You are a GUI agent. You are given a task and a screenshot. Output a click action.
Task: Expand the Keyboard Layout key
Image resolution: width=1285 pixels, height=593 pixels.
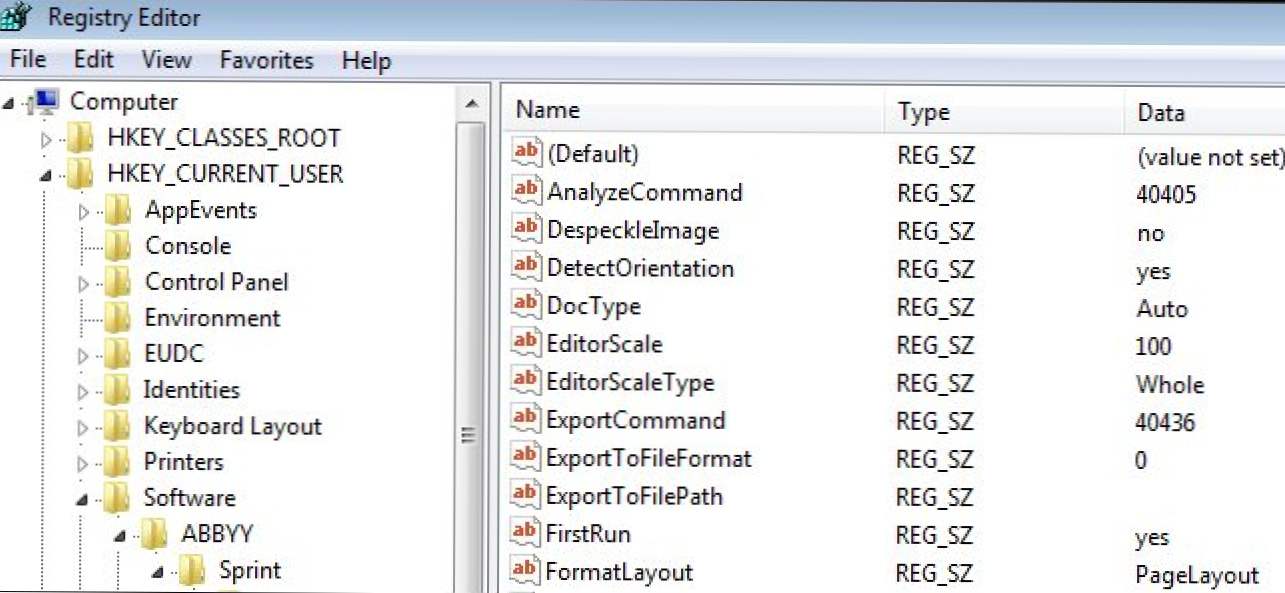coord(84,427)
